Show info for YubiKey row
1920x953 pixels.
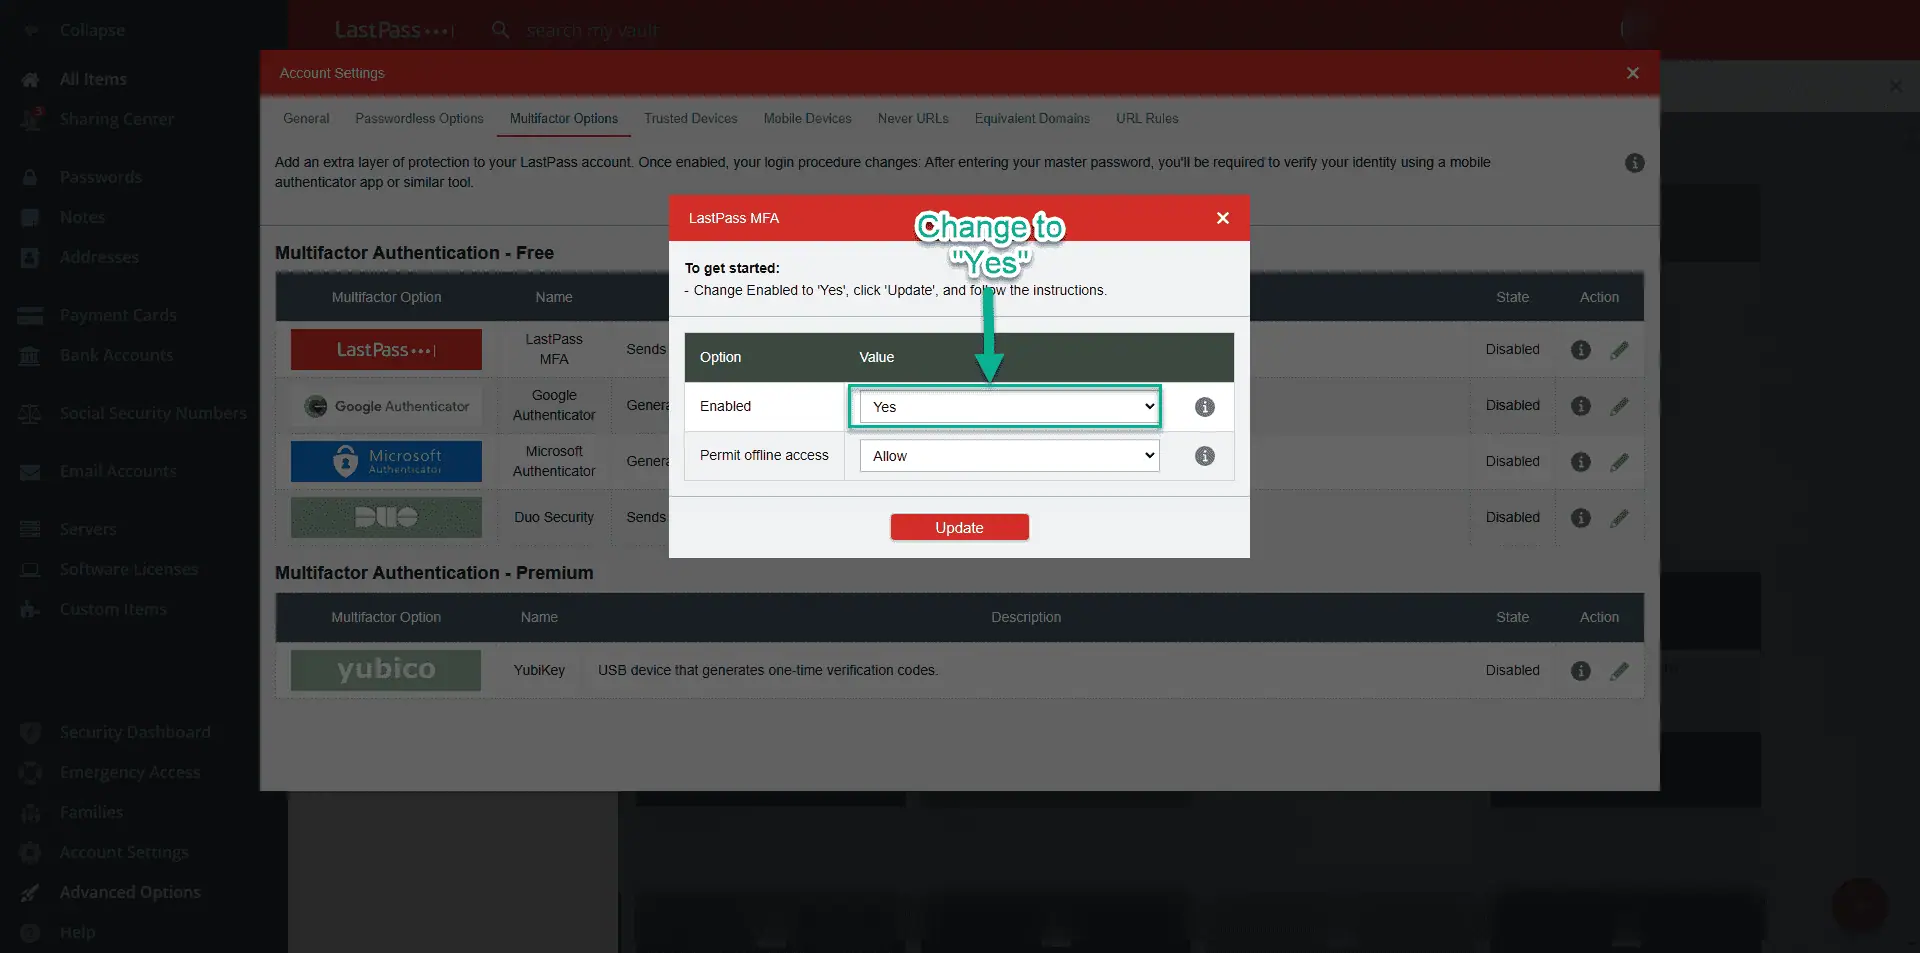tap(1580, 671)
